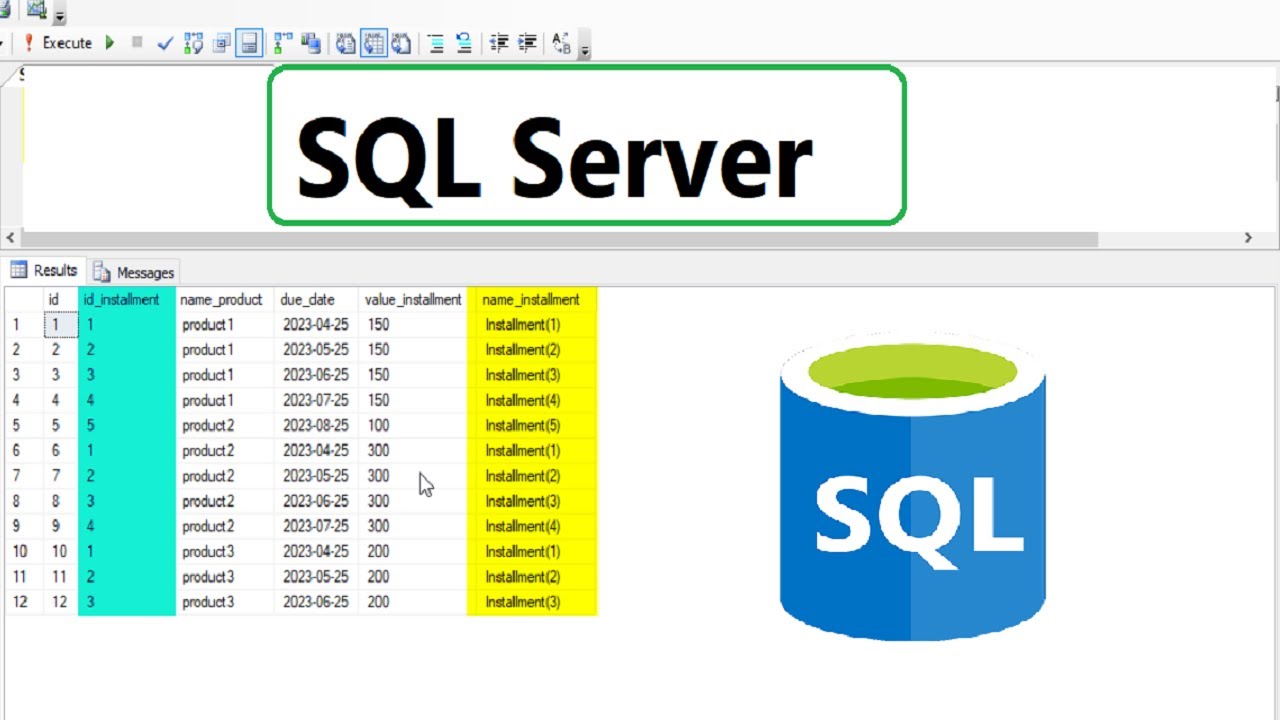Click the horizontal scrollbar thumb of the editor
Image resolution: width=1280 pixels, height=720 pixels.
(x=560, y=239)
